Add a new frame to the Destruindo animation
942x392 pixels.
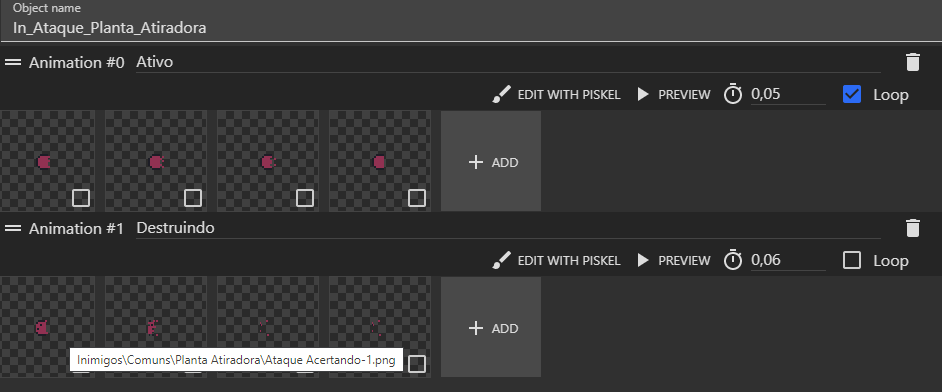491,327
